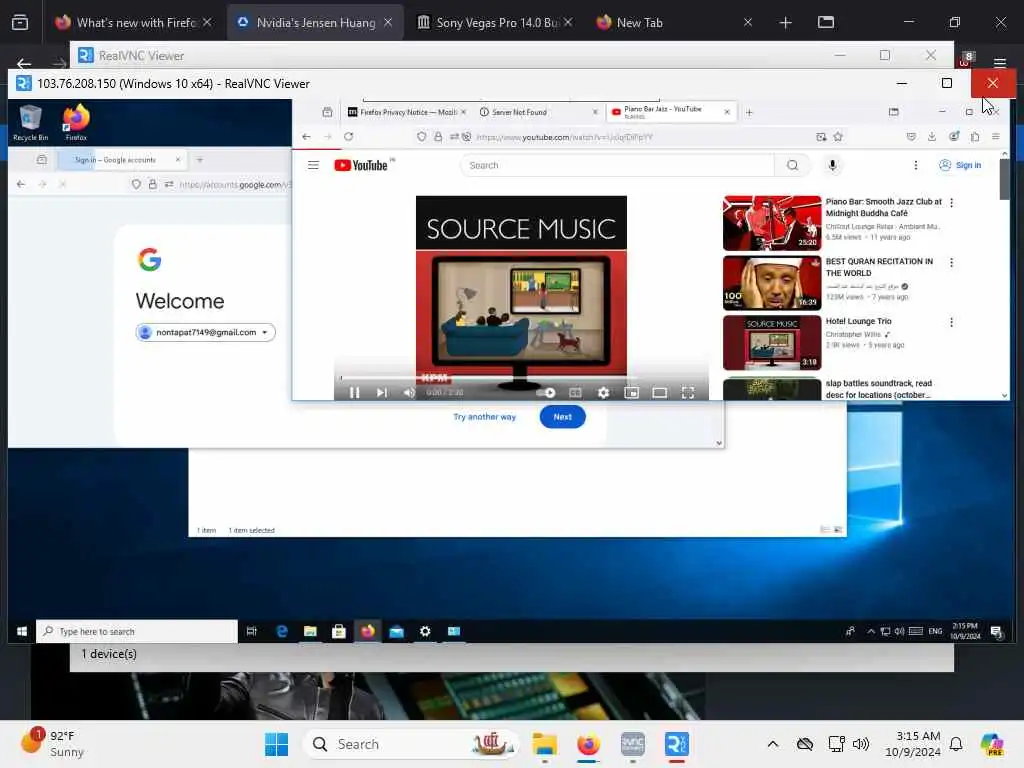1024x768 pixels.
Task: Open Mail app from remote taskbar
Action: pos(396,632)
